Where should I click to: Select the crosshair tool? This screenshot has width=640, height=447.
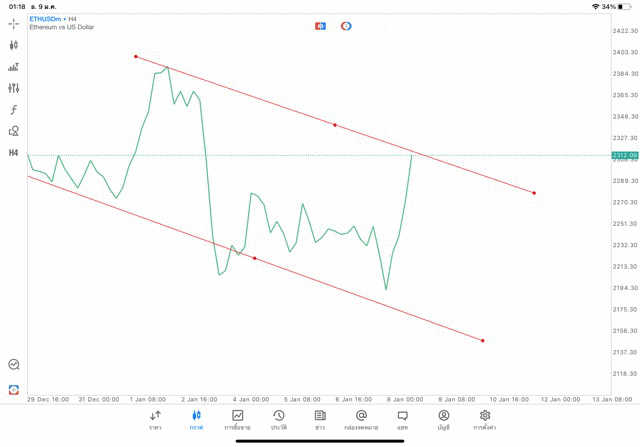tap(14, 24)
